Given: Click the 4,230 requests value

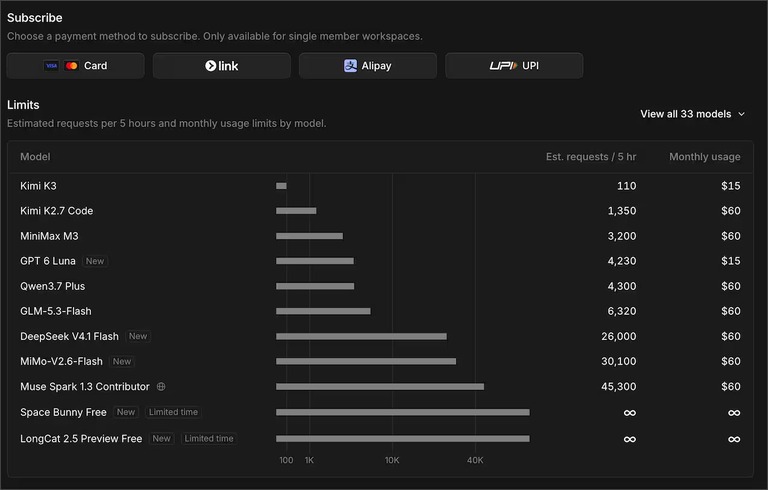Looking at the screenshot, I should 622,261.
